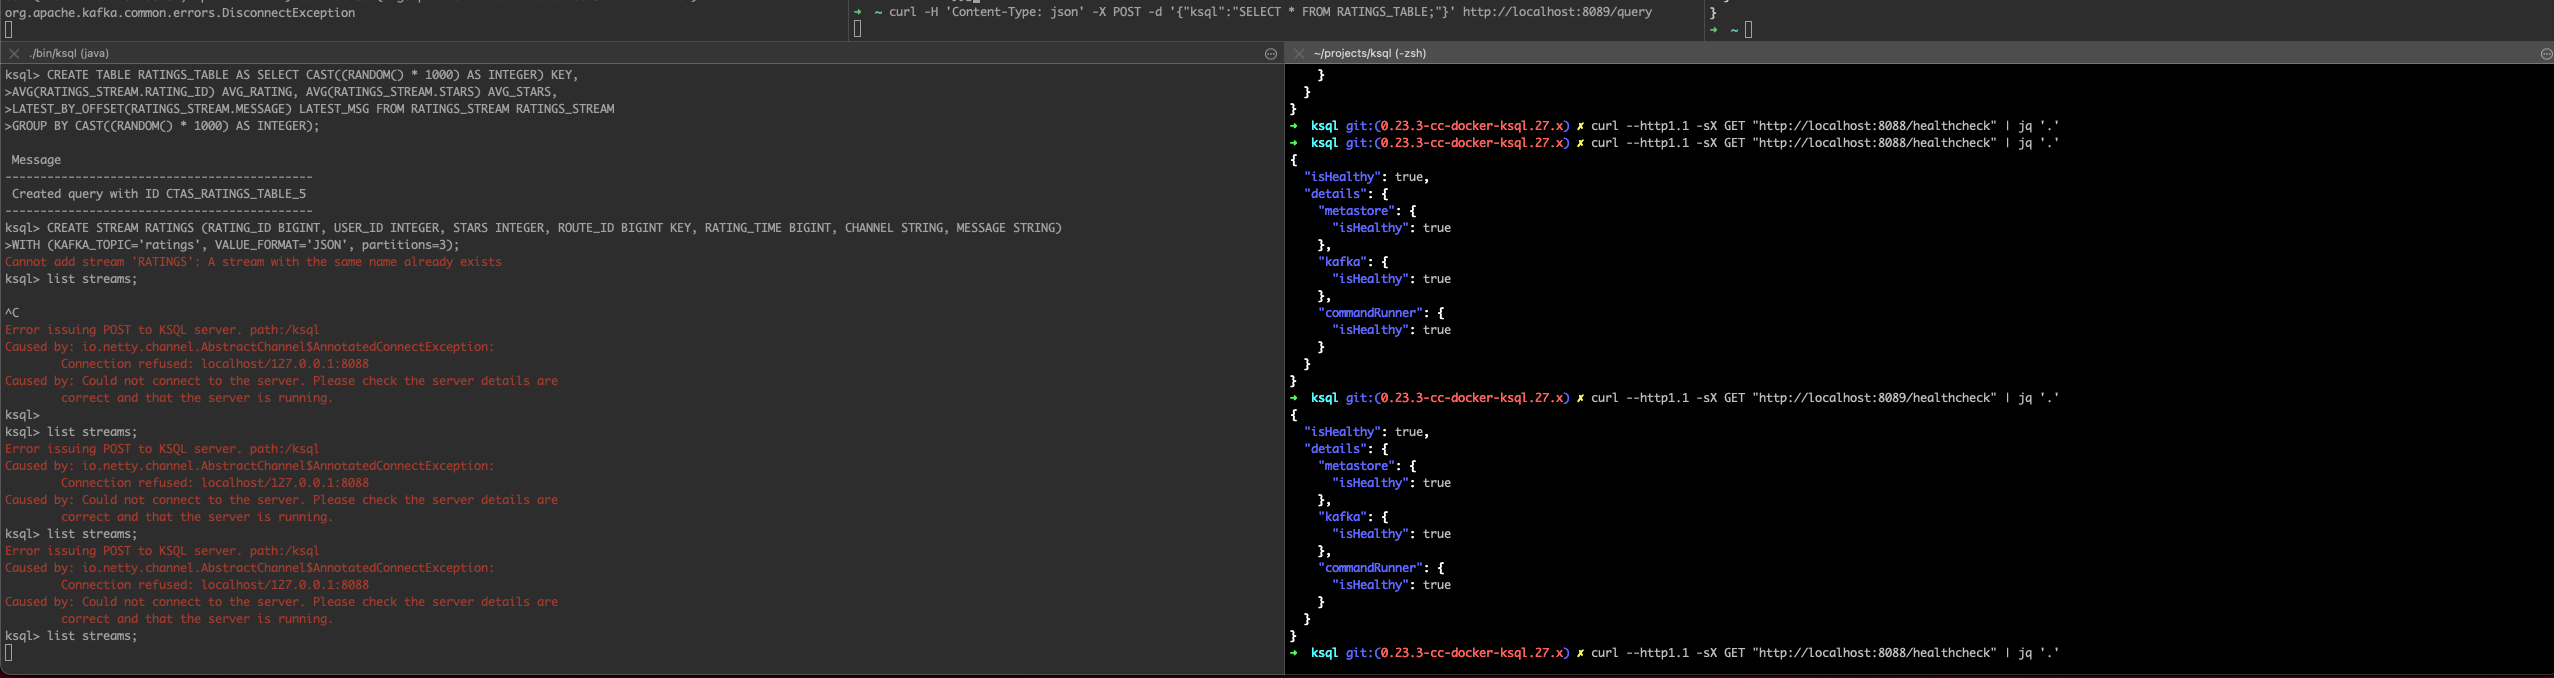This screenshot has height=678, width=2554.
Task: Click the WITH (KAFKA_TOPIC='ratings' line
Action: 232,245
